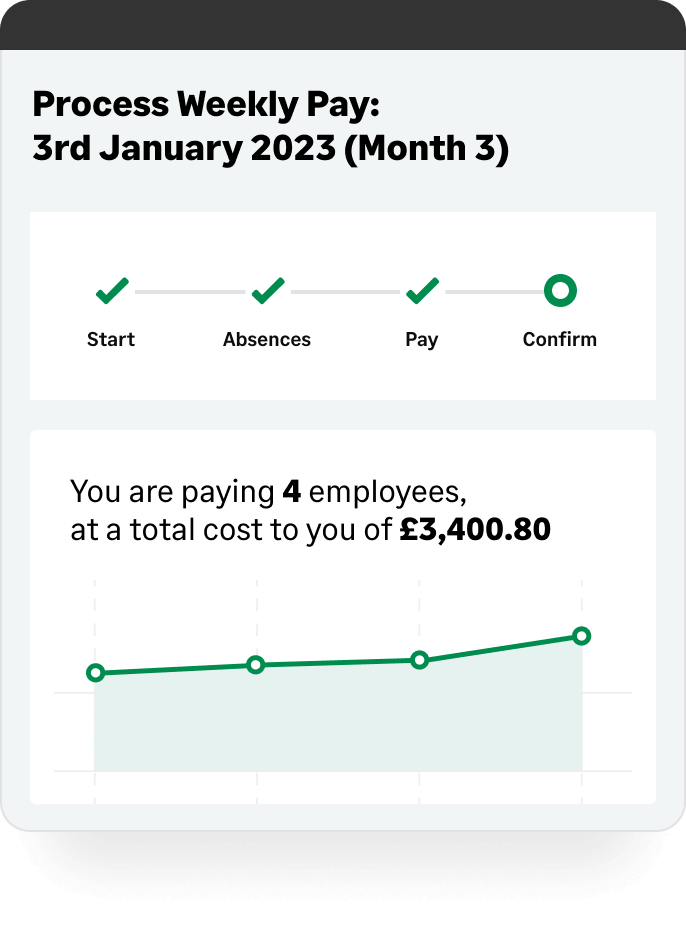
Task: Click progress line between Pay and Confirm
Action: click(494, 292)
